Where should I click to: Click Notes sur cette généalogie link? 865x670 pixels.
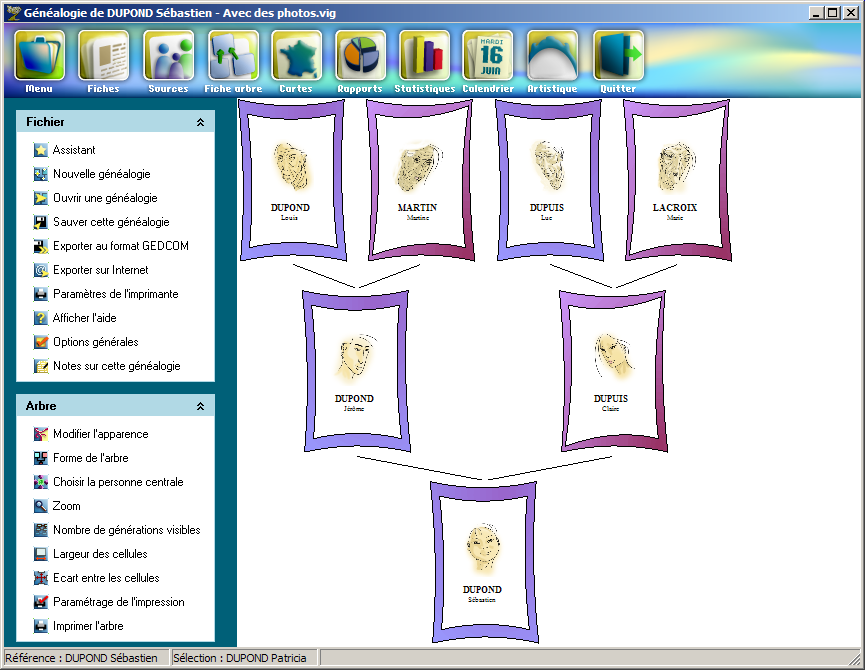pos(116,366)
